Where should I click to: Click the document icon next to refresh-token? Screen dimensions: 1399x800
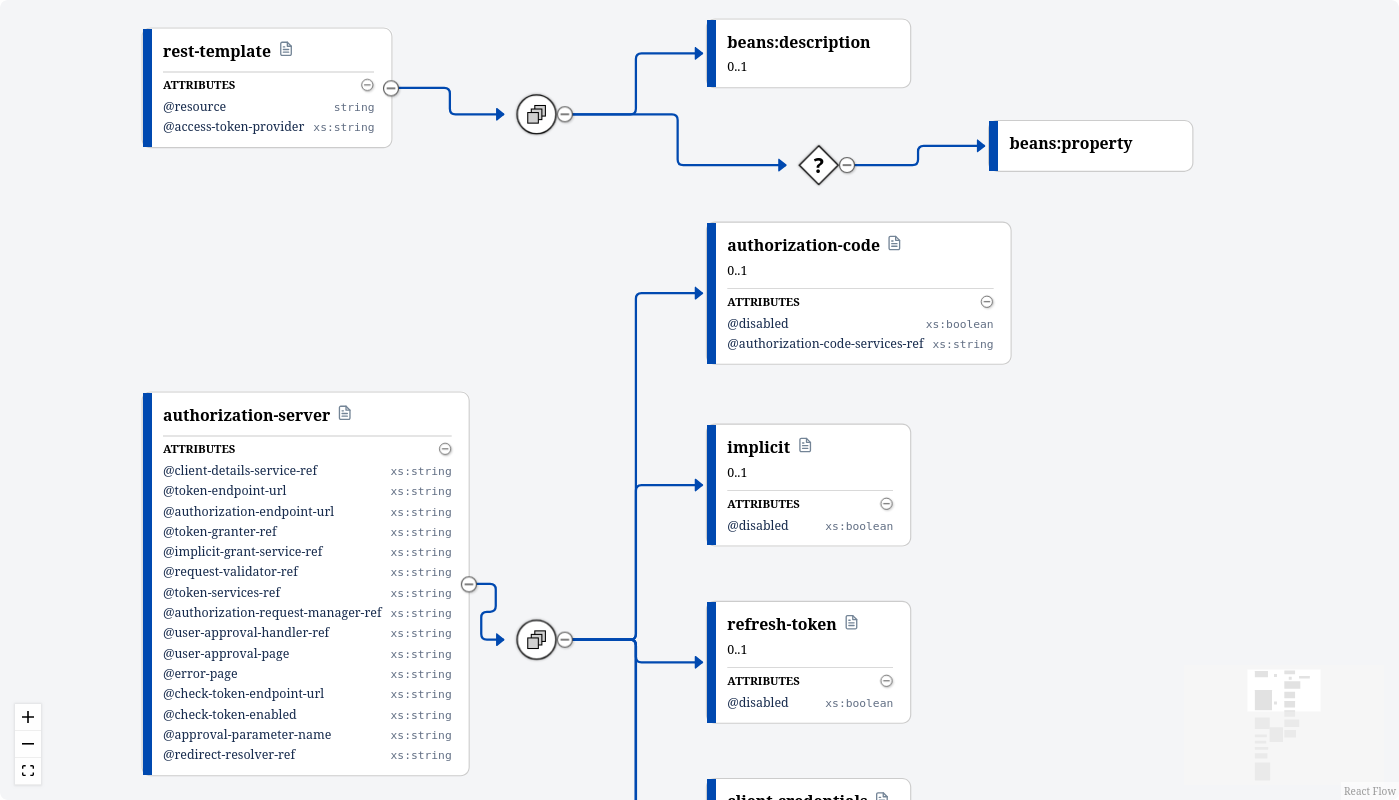[x=851, y=621]
